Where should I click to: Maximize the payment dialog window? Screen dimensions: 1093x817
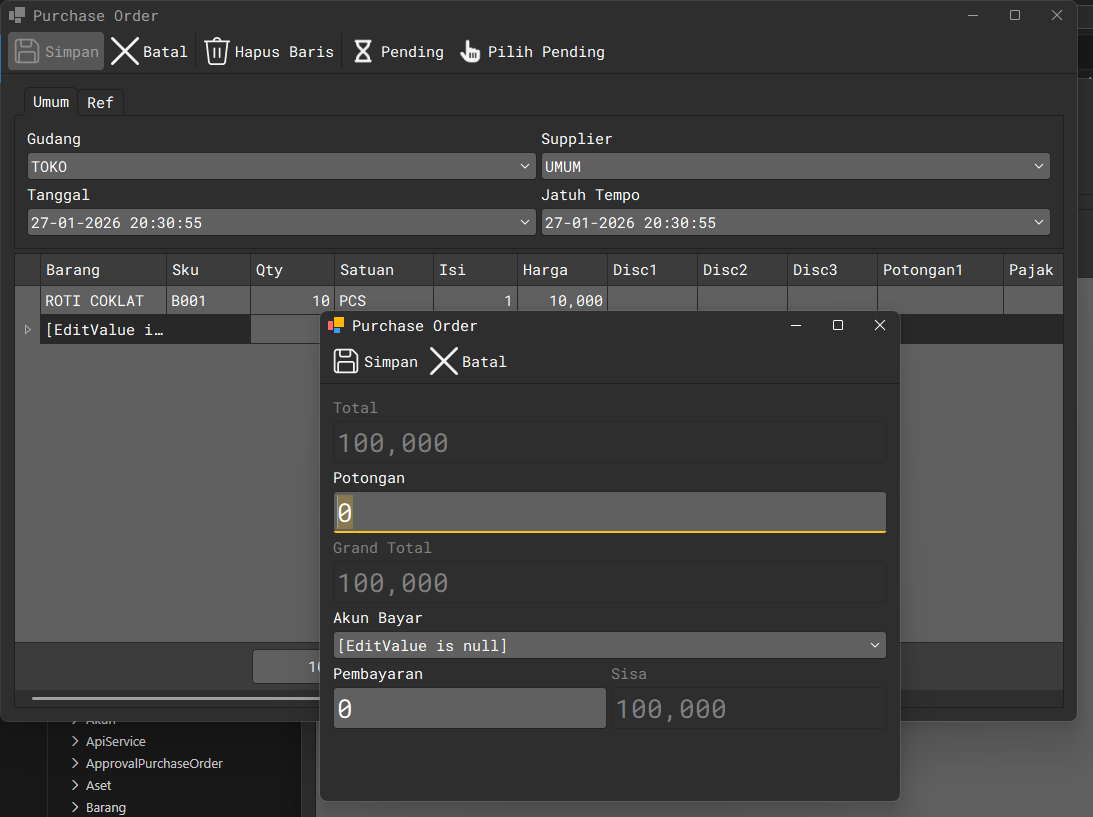(x=838, y=326)
